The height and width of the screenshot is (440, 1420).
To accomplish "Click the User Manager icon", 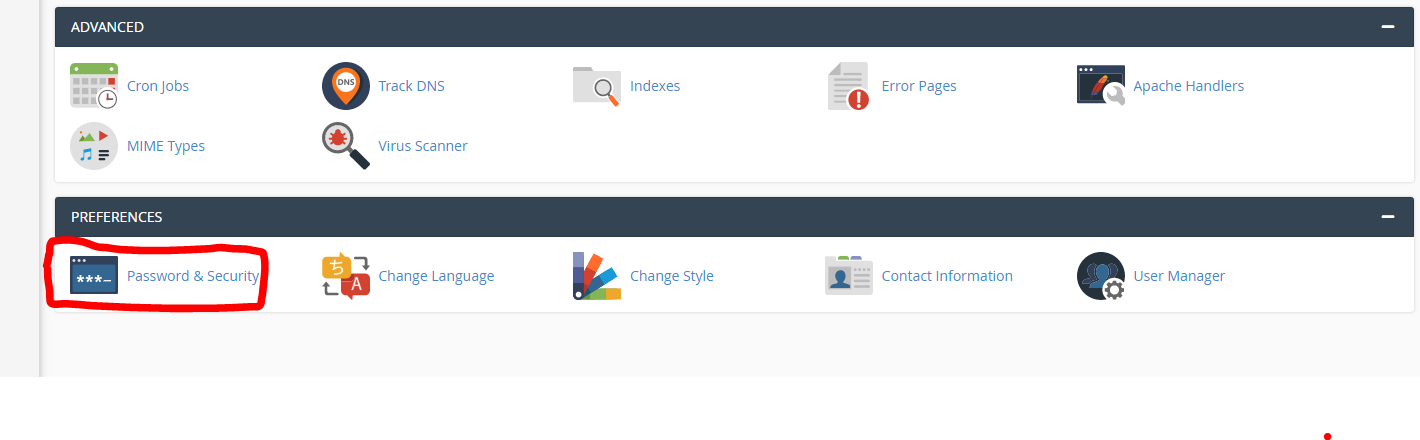I will pyautogui.click(x=1101, y=276).
